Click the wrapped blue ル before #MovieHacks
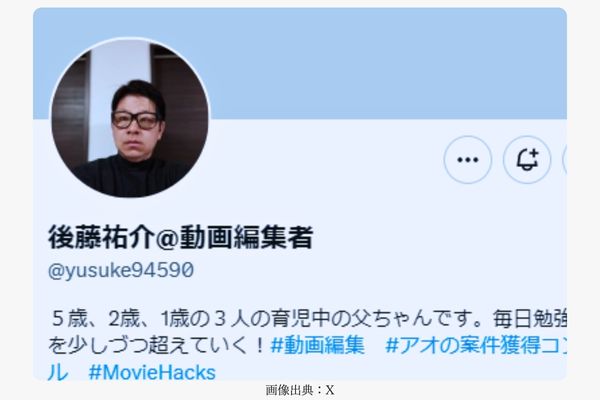Viewport: 600px width, 400px height. point(58,372)
